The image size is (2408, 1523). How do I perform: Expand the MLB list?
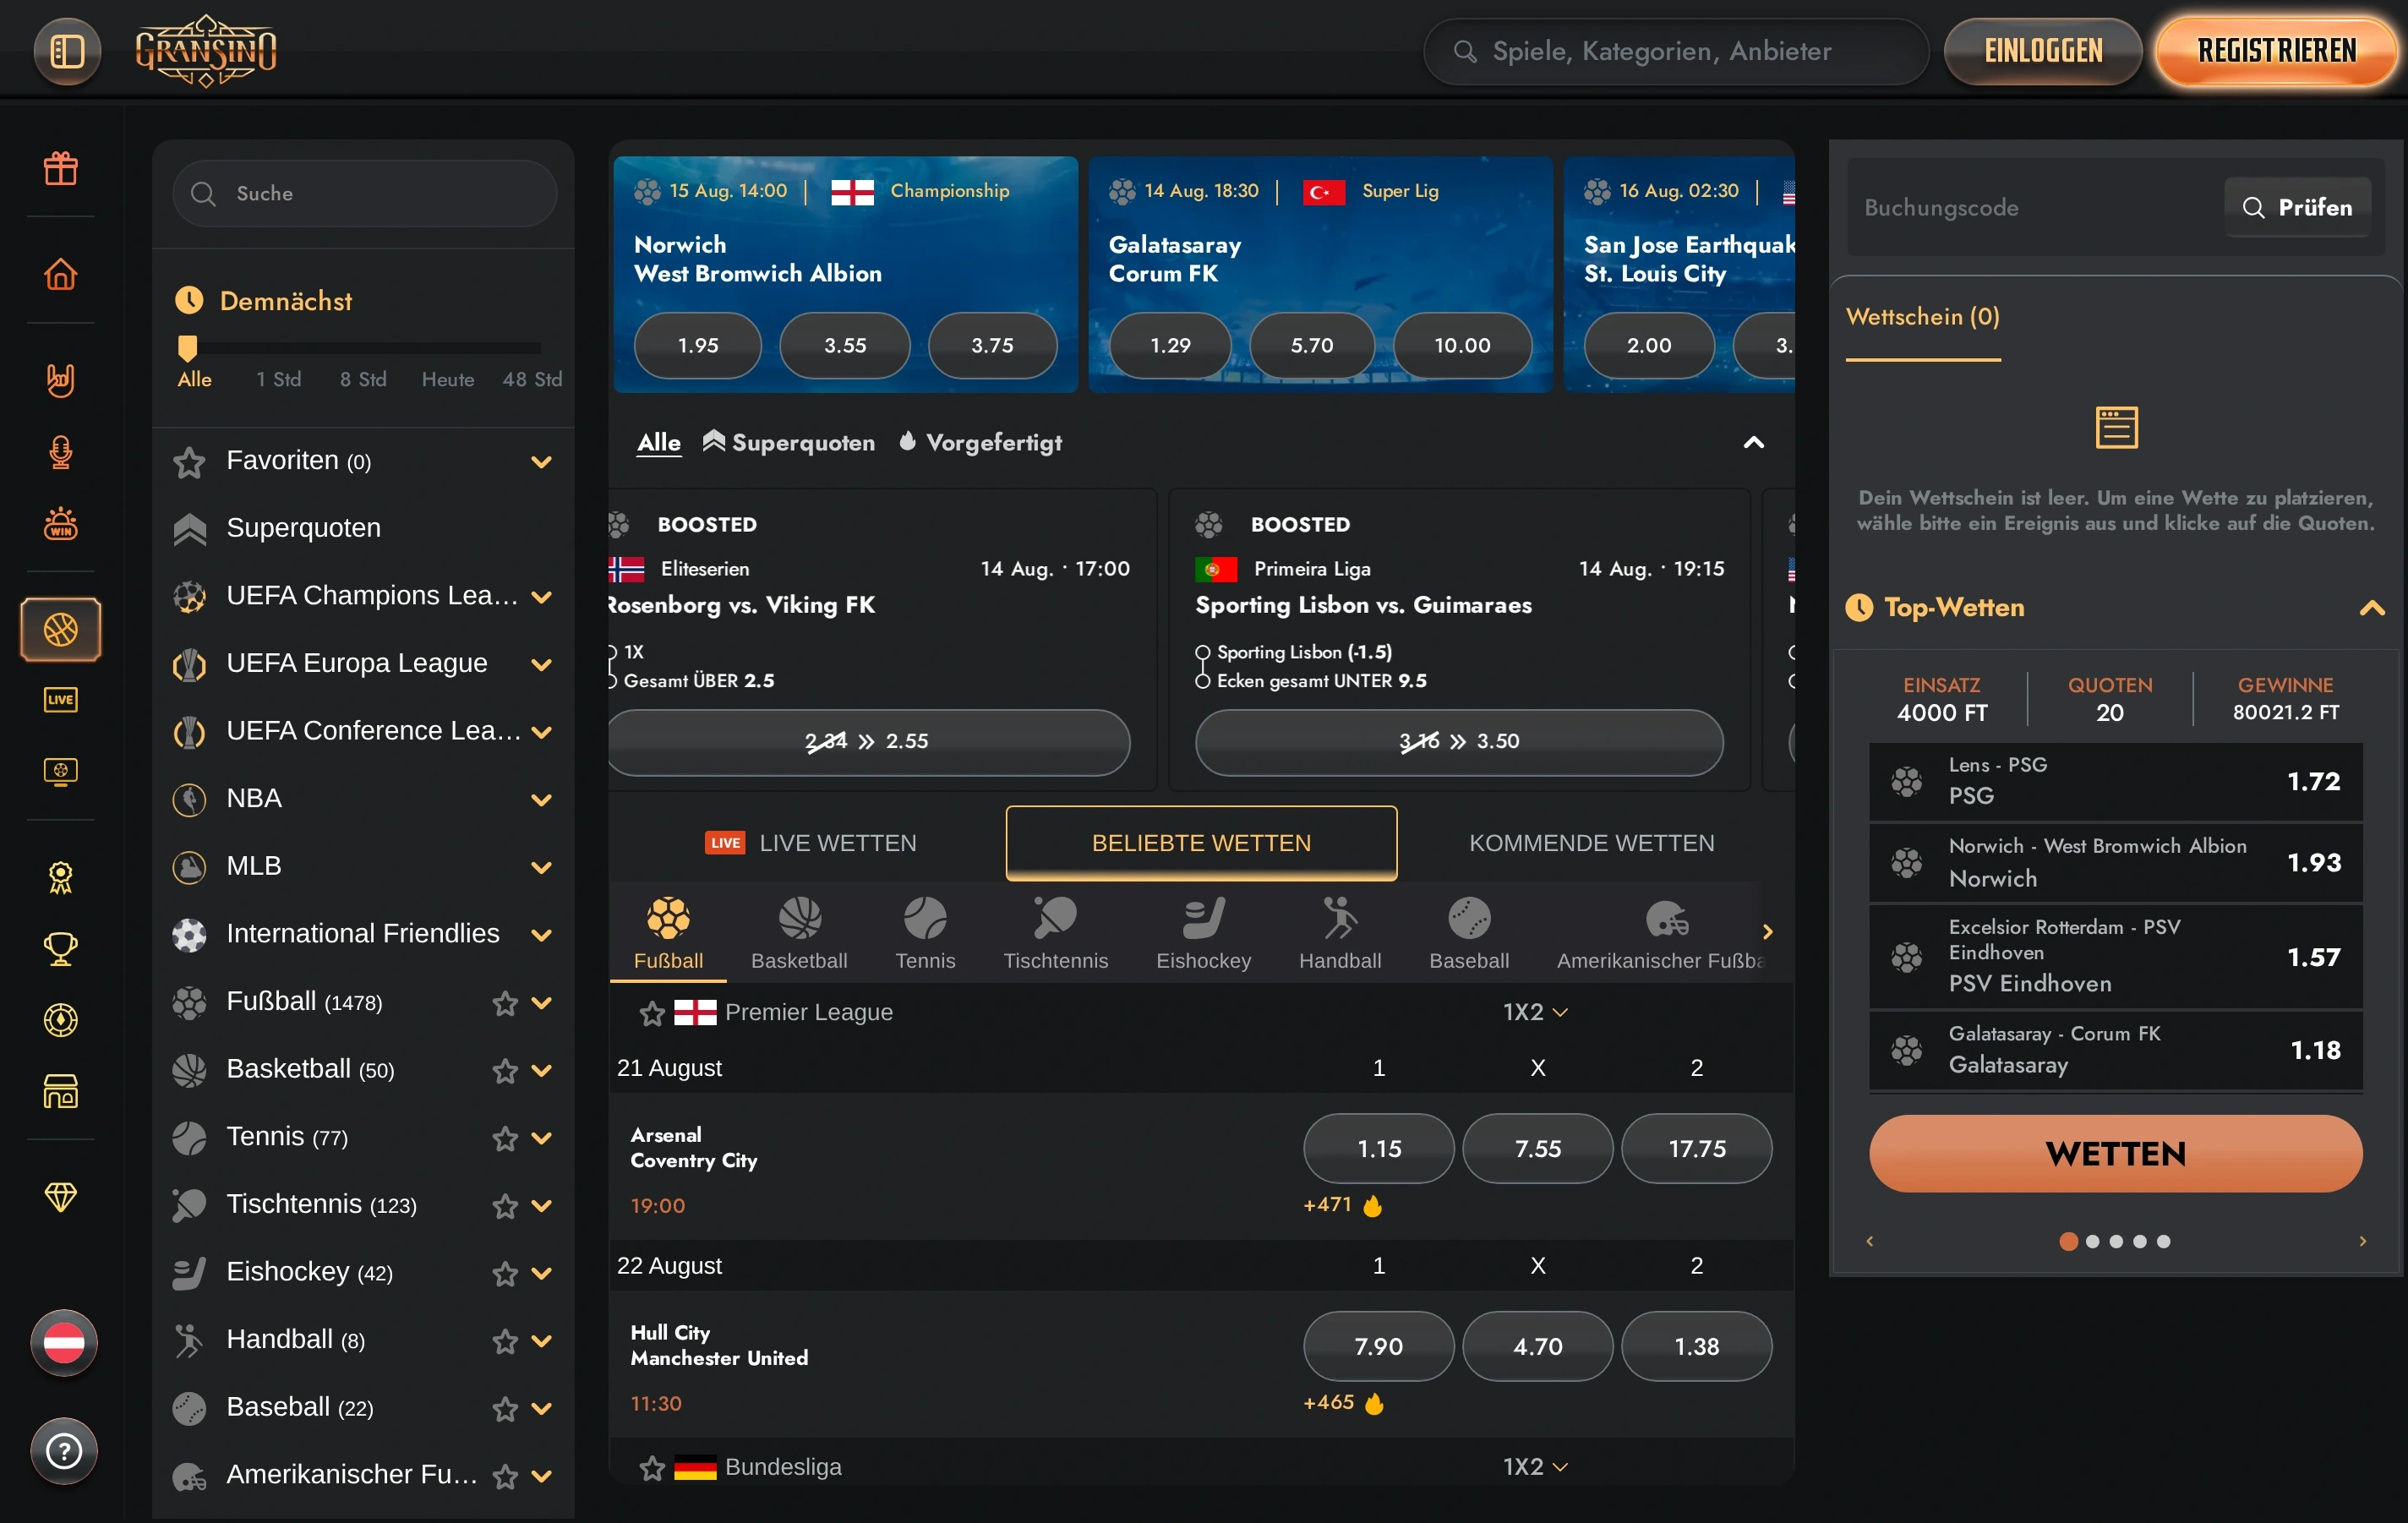point(541,867)
